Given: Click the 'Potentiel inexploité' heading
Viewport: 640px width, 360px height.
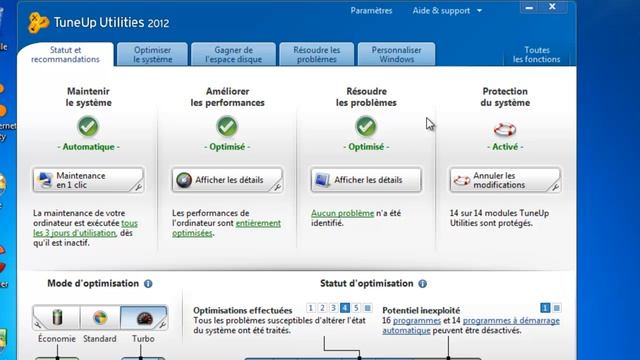Looking at the screenshot, I should pos(421,311).
